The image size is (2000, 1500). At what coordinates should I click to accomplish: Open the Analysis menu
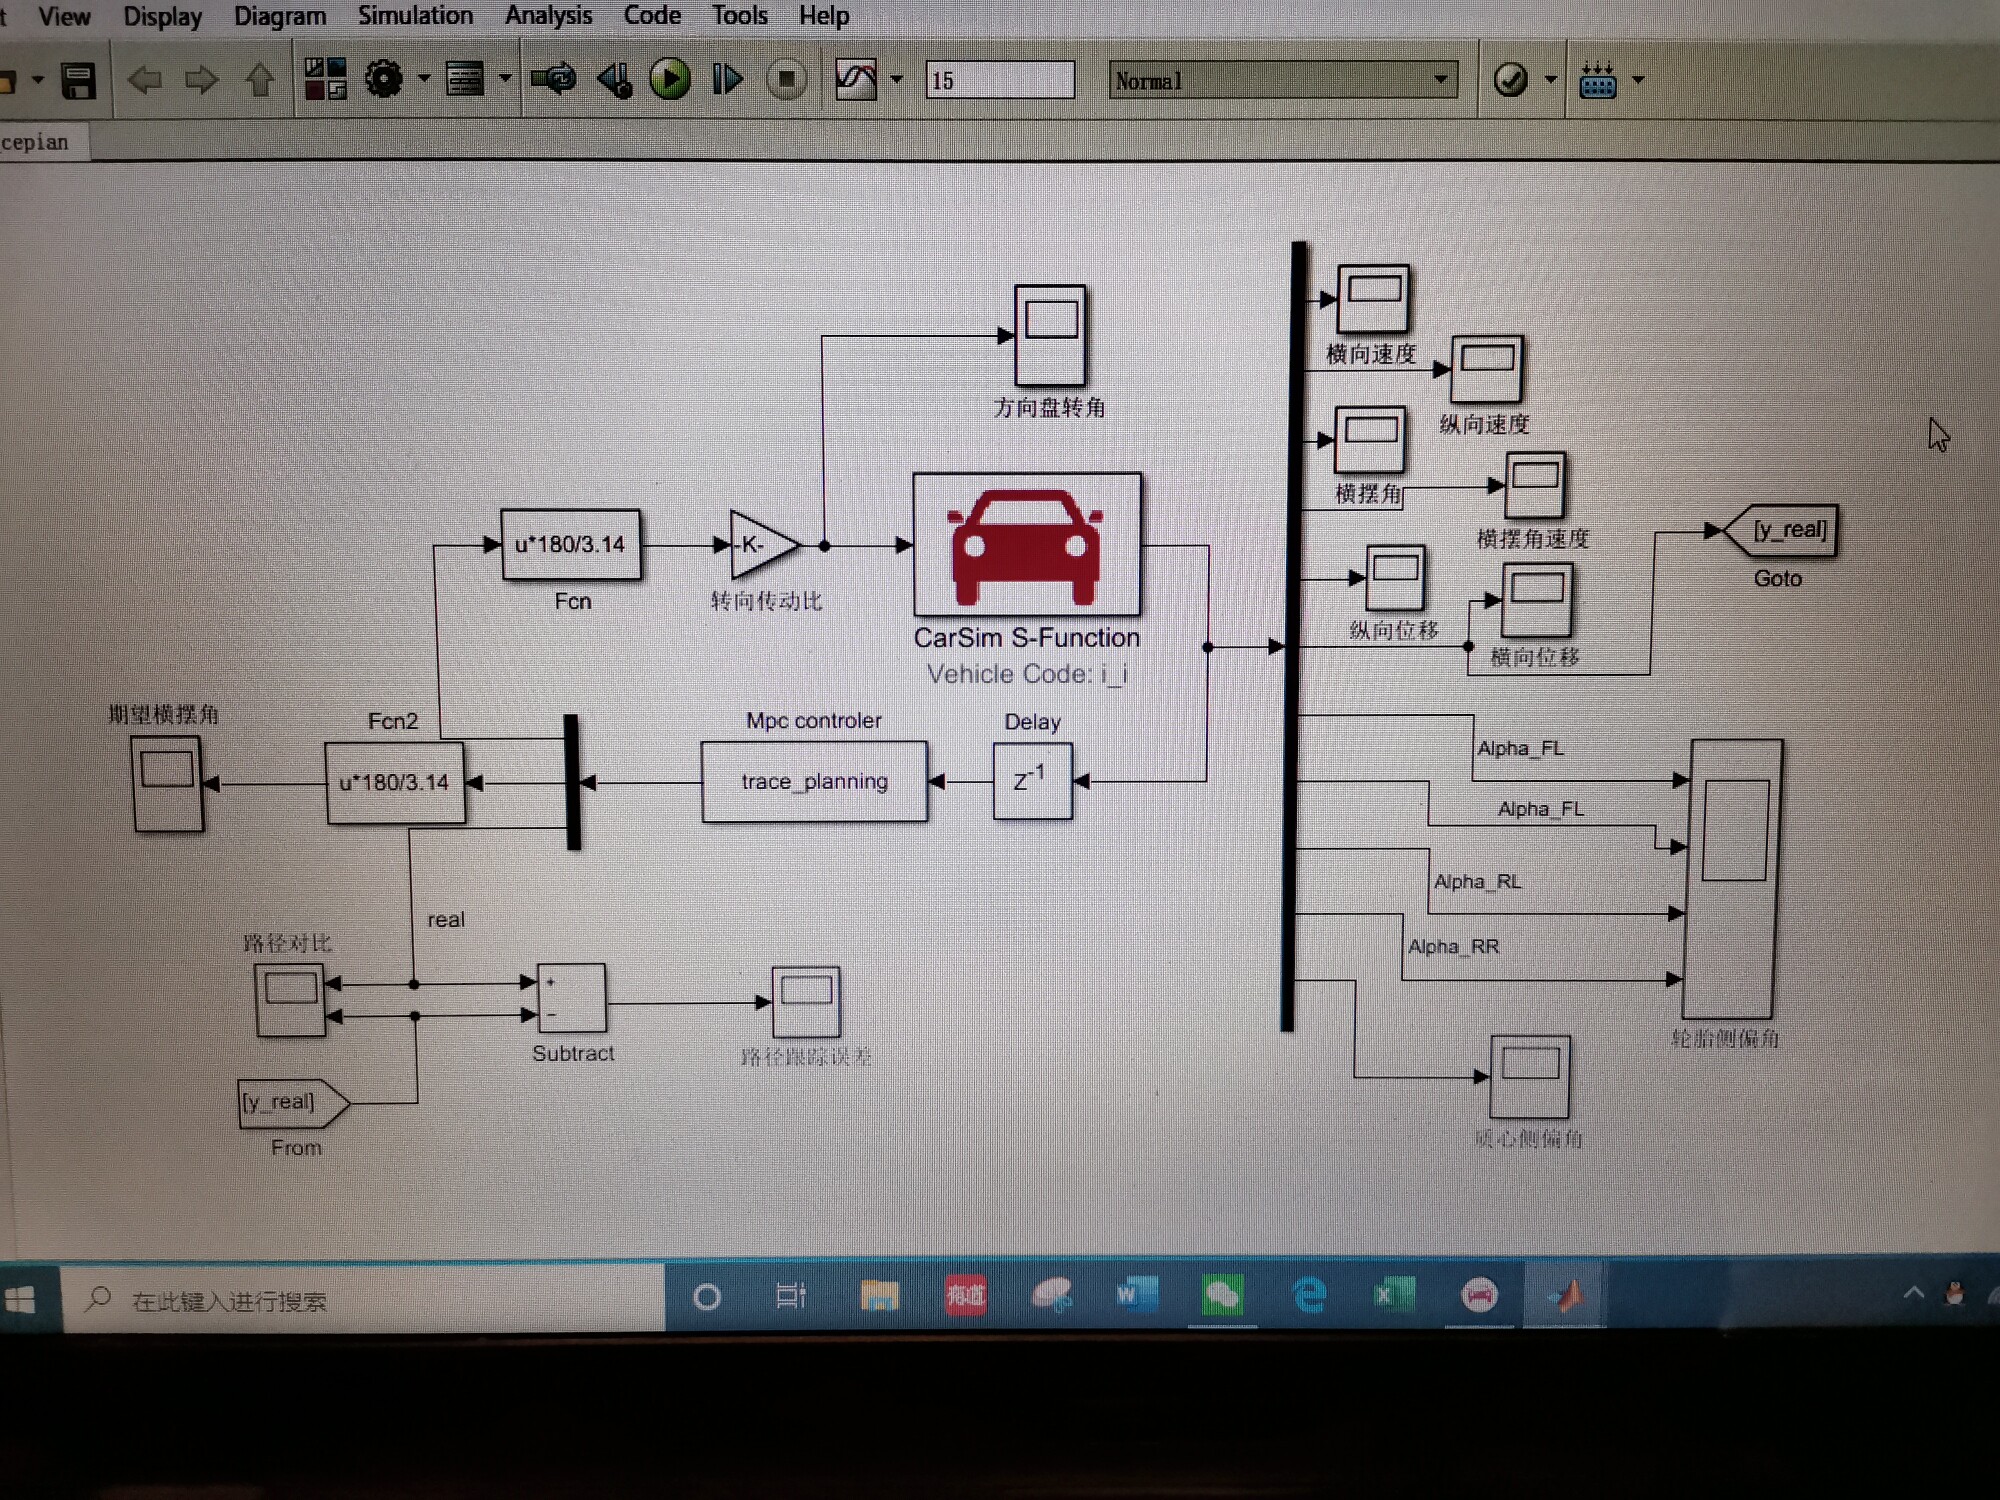pos(548,16)
